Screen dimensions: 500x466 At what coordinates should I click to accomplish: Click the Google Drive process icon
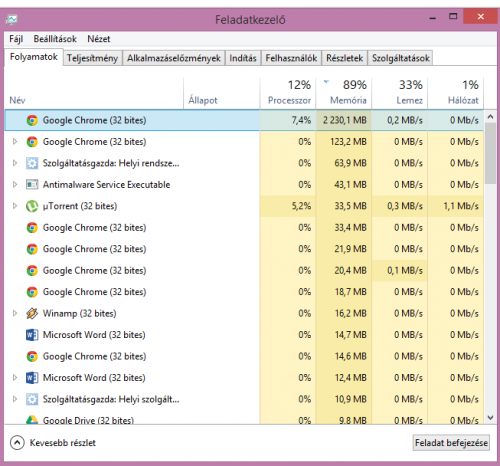(x=32, y=420)
